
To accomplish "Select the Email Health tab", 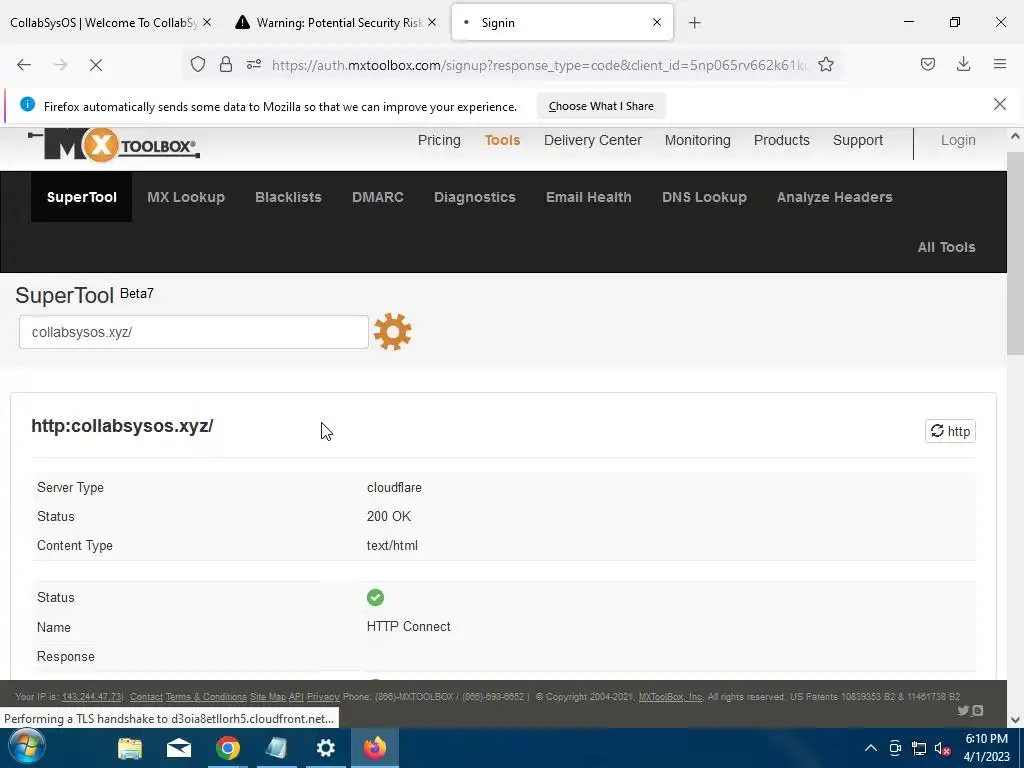I will pos(588,197).
